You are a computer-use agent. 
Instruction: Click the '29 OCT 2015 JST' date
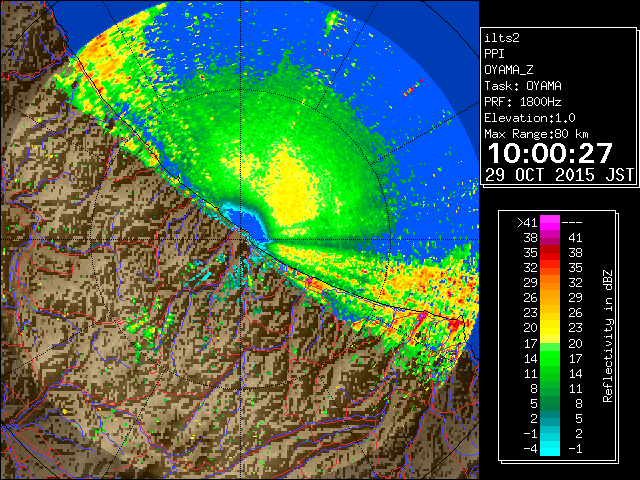pos(560,175)
